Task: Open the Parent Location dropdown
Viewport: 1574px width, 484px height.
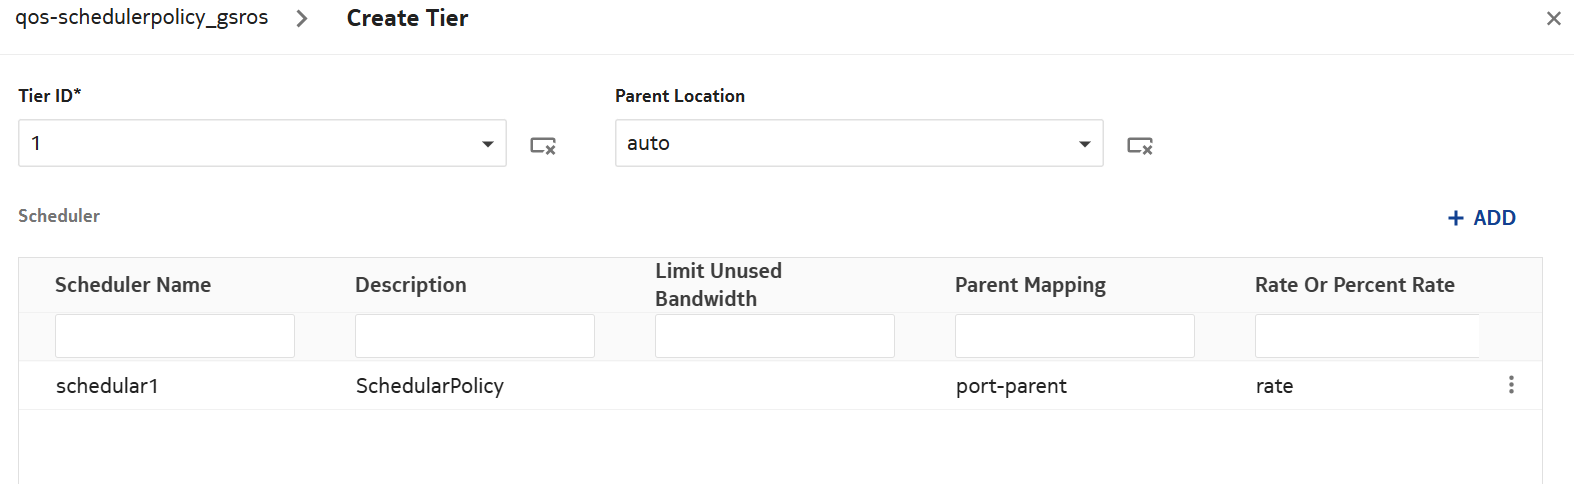Action: click(1084, 144)
